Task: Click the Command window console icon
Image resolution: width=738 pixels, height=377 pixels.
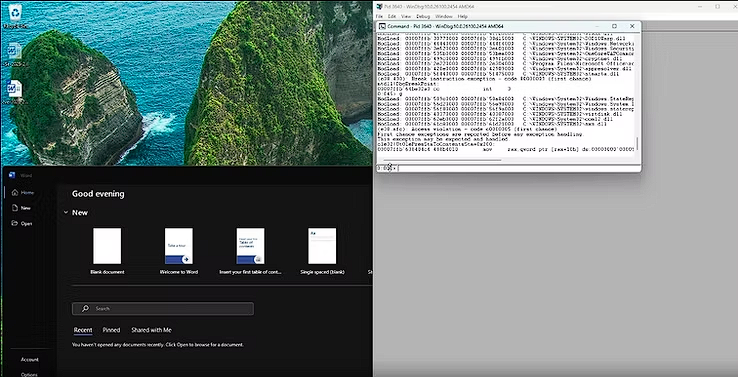Action: point(382,26)
